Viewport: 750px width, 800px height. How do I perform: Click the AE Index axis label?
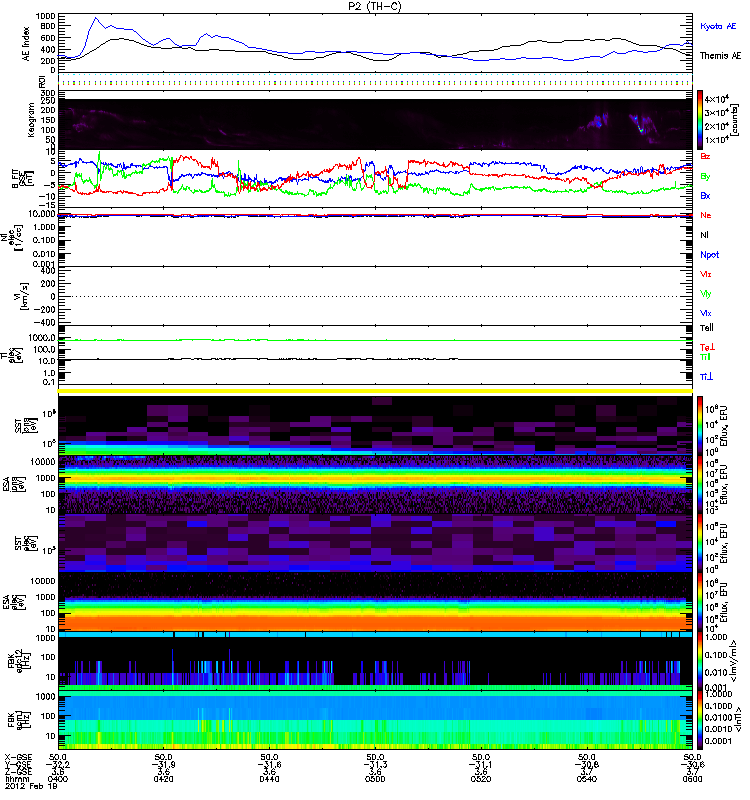pos(26,44)
